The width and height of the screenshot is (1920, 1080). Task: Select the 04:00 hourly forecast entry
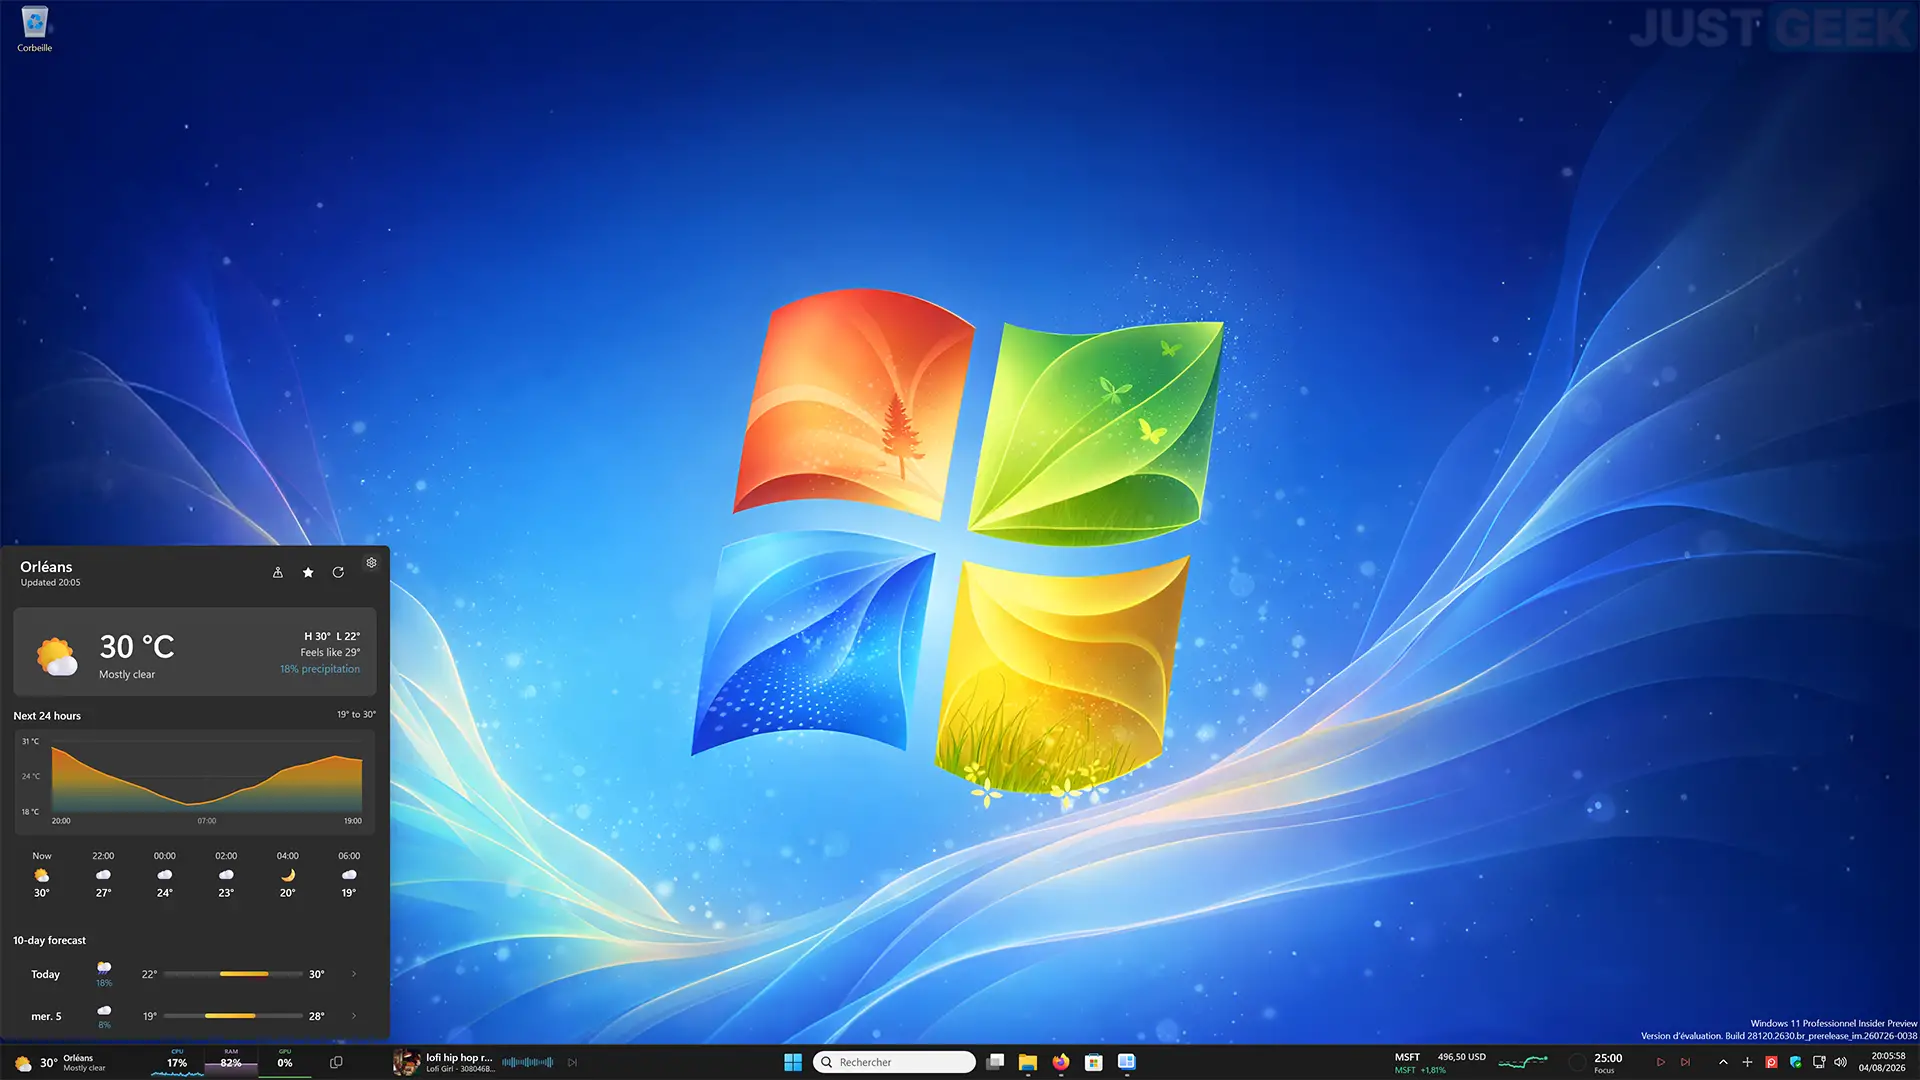(288, 875)
